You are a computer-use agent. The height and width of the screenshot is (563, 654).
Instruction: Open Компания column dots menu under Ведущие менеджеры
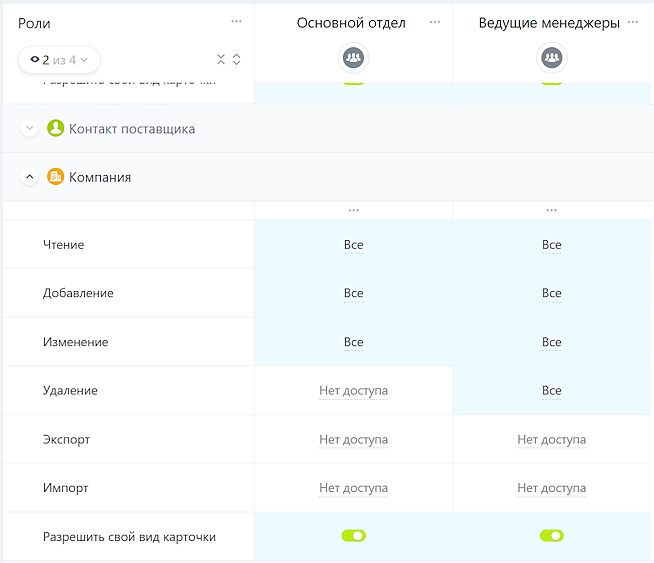coord(551,210)
